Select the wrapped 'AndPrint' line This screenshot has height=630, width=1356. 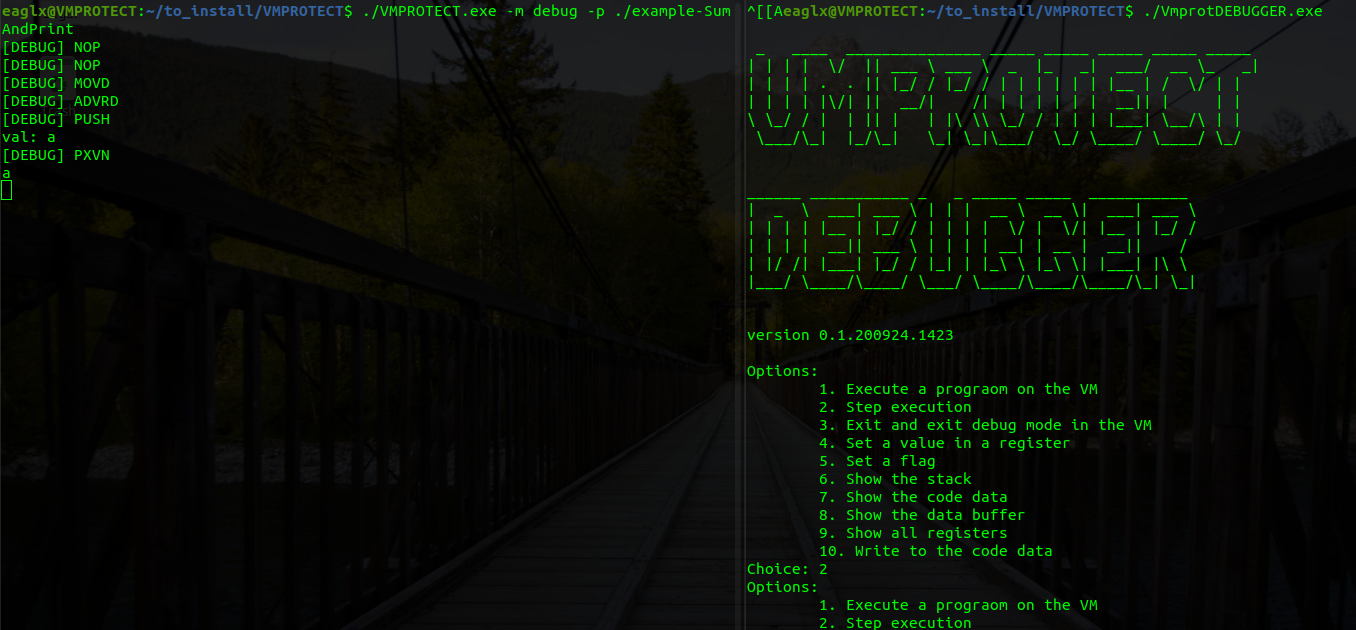click(38, 29)
